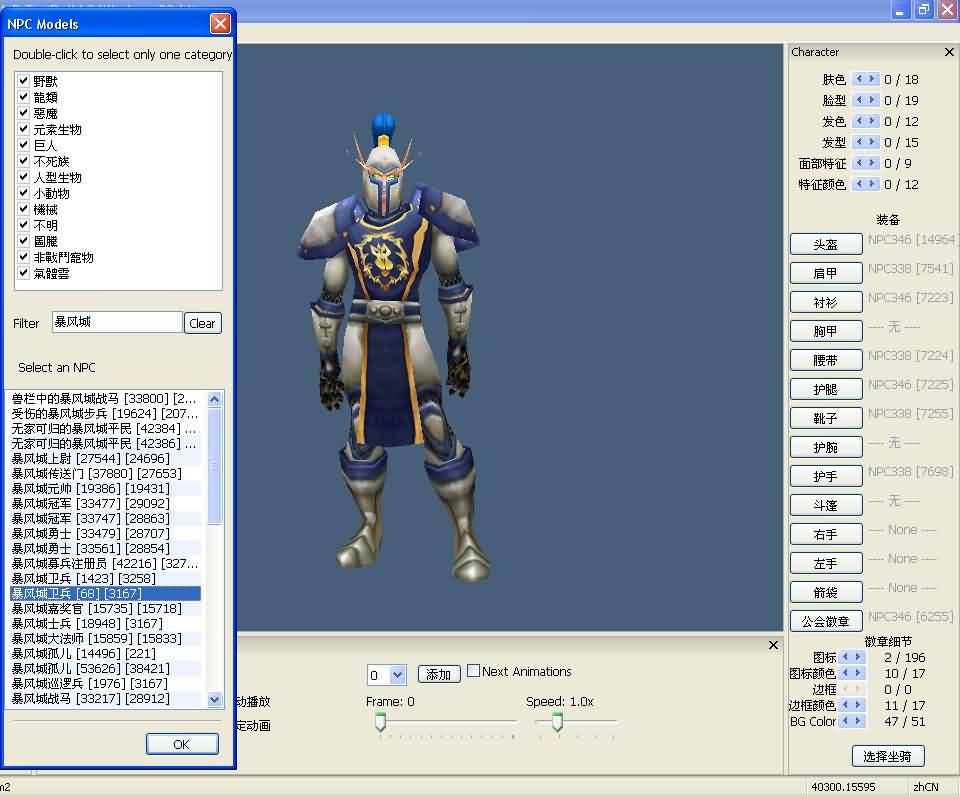The image size is (960, 797).
Task: Click left arrow for 图标 tabard icon
Action: pos(845,657)
